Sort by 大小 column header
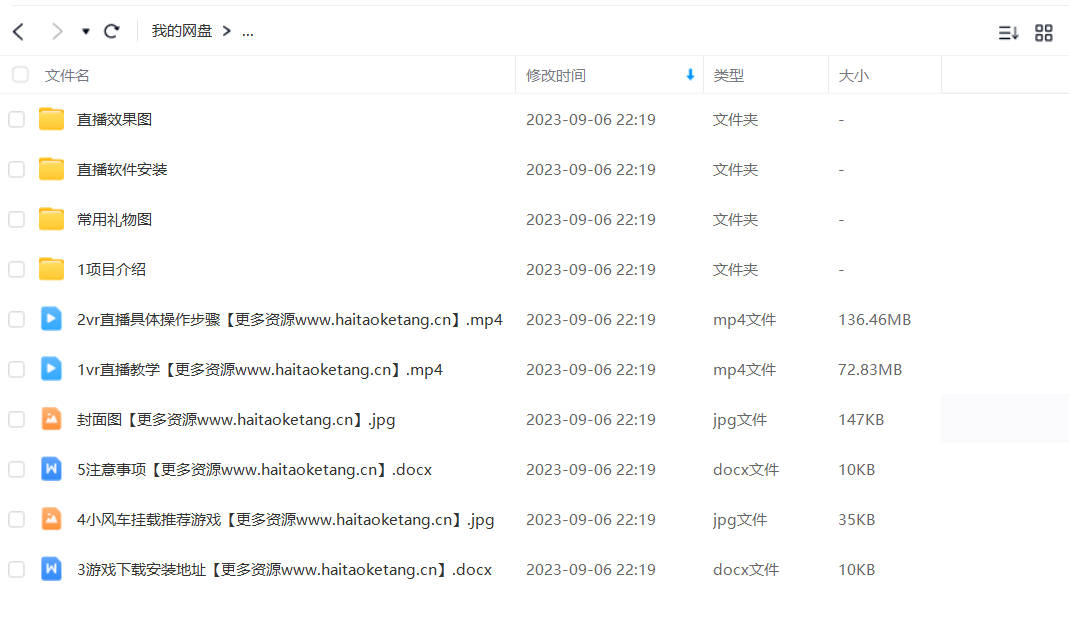This screenshot has height=635, width=1069. [853, 76]
